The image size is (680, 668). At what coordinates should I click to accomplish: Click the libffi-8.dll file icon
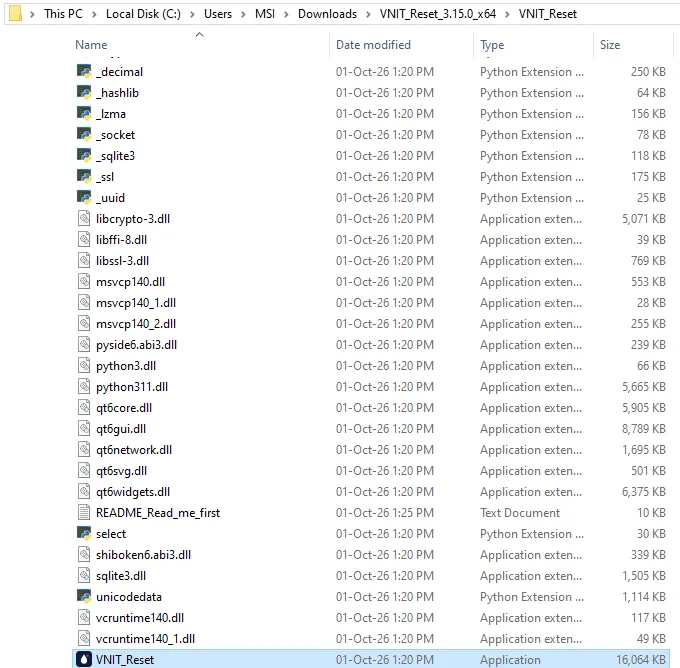point(84,239)
